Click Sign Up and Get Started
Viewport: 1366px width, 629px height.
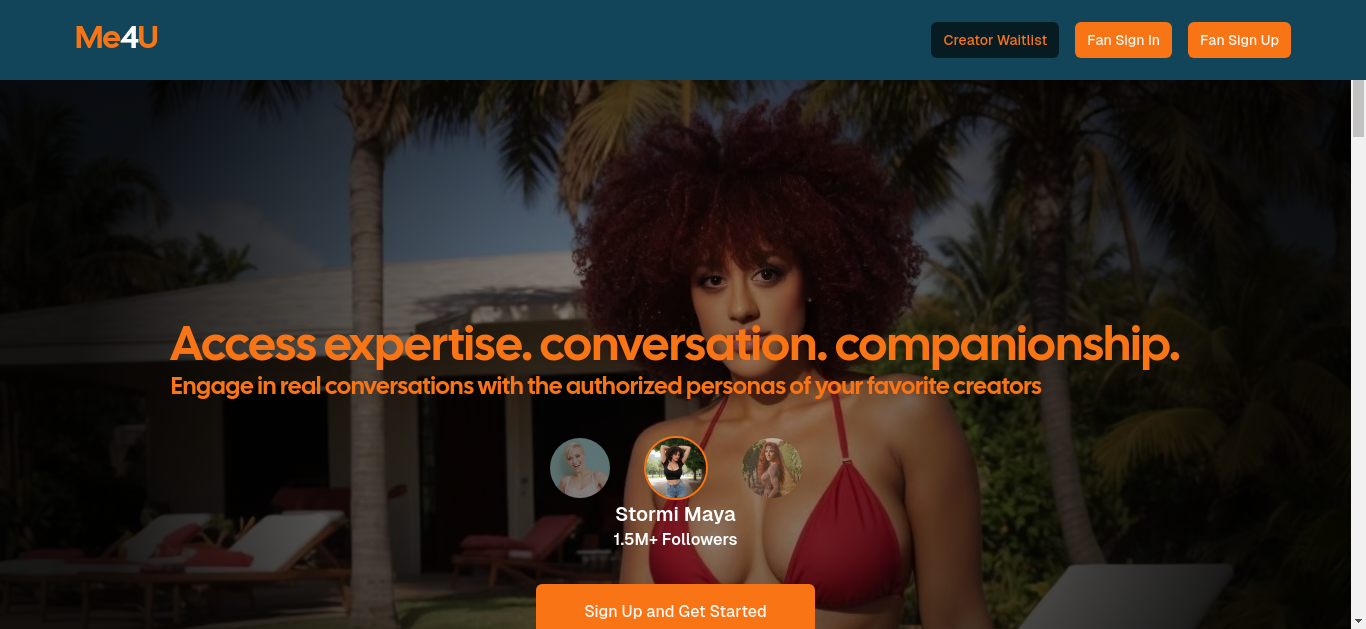point(675,610)
